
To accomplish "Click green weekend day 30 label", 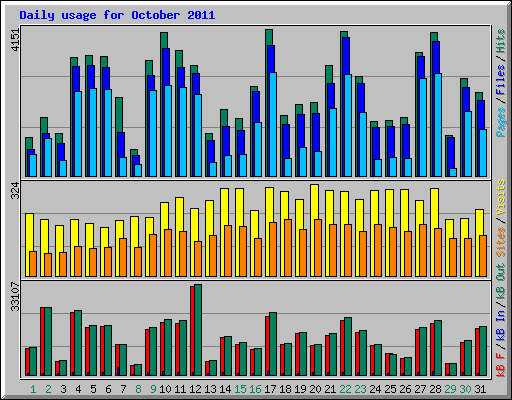I will click(465, 389).
